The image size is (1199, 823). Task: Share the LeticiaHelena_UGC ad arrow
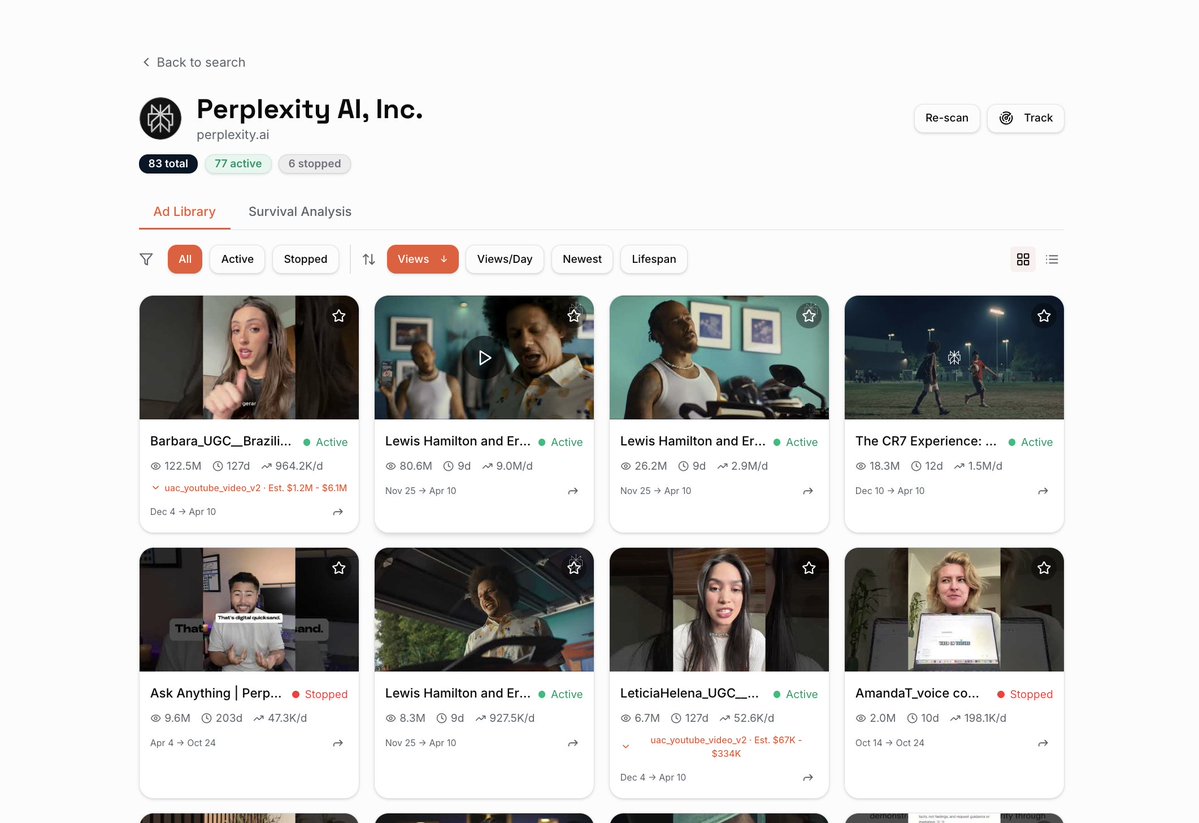(808, 778)
